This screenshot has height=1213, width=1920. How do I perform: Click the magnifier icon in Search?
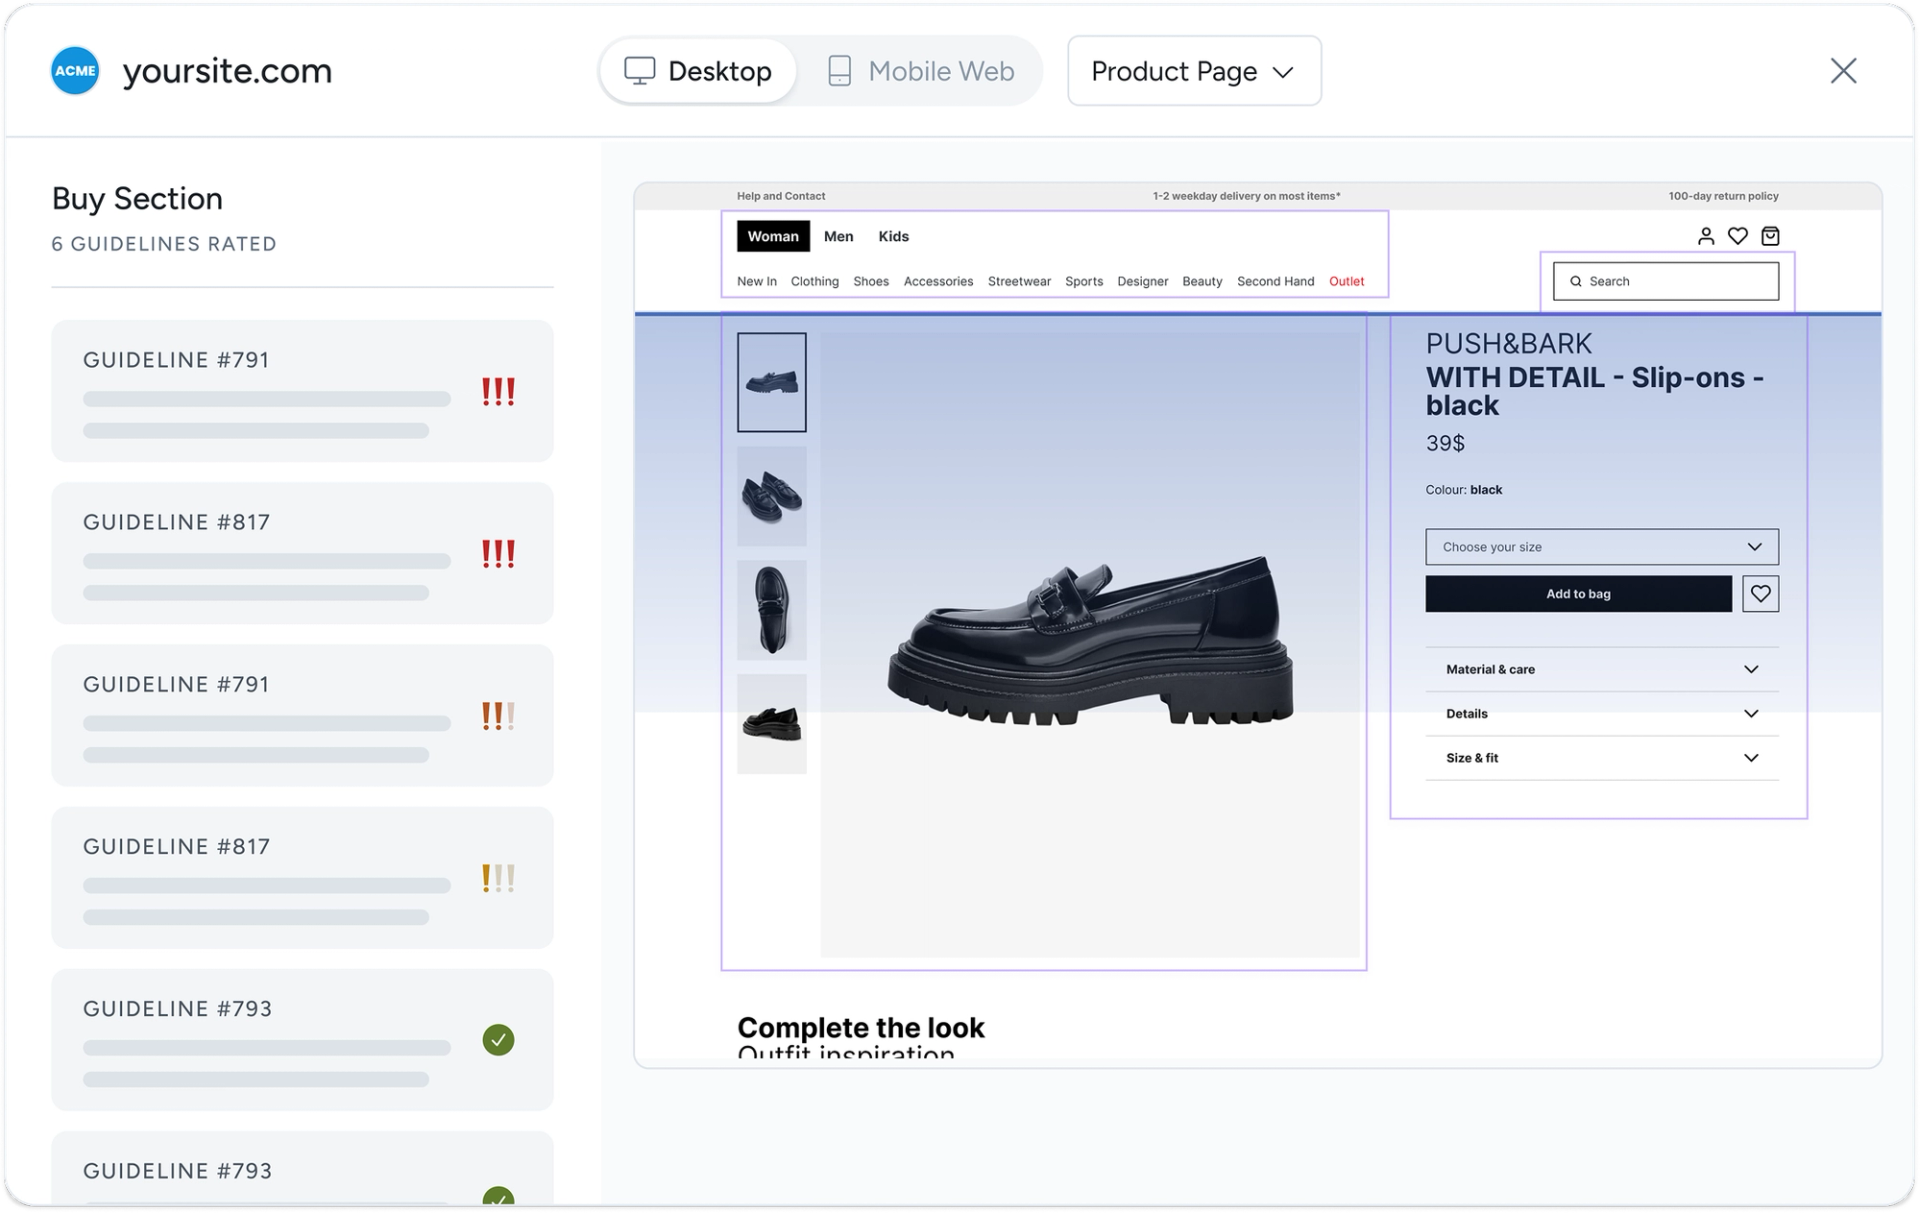(1576, 281)
